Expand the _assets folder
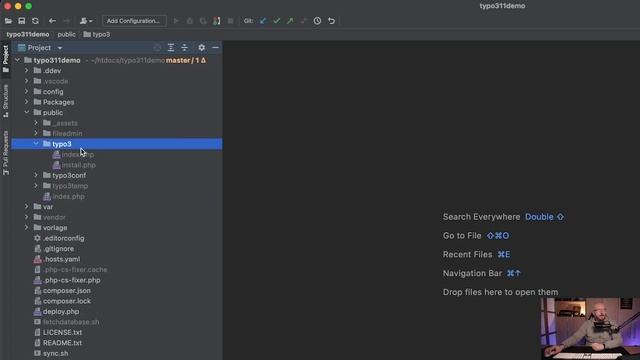Image resolution: width=640 pixels, height=360 pixels. [x=36, y=123]
